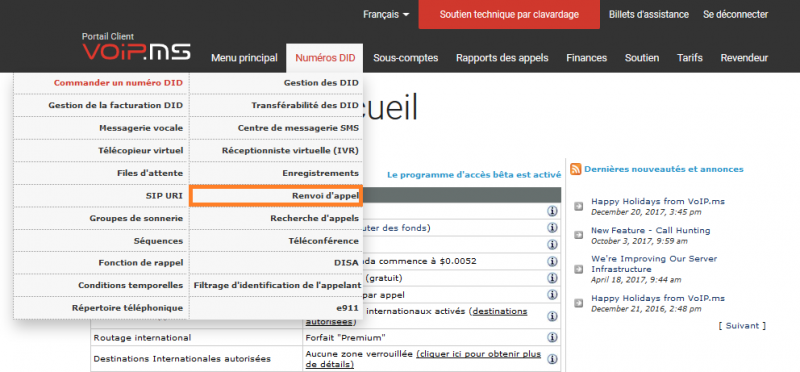
Task: Select 'Télécopieur virtuel' menu entry
Action: point(102,151)
